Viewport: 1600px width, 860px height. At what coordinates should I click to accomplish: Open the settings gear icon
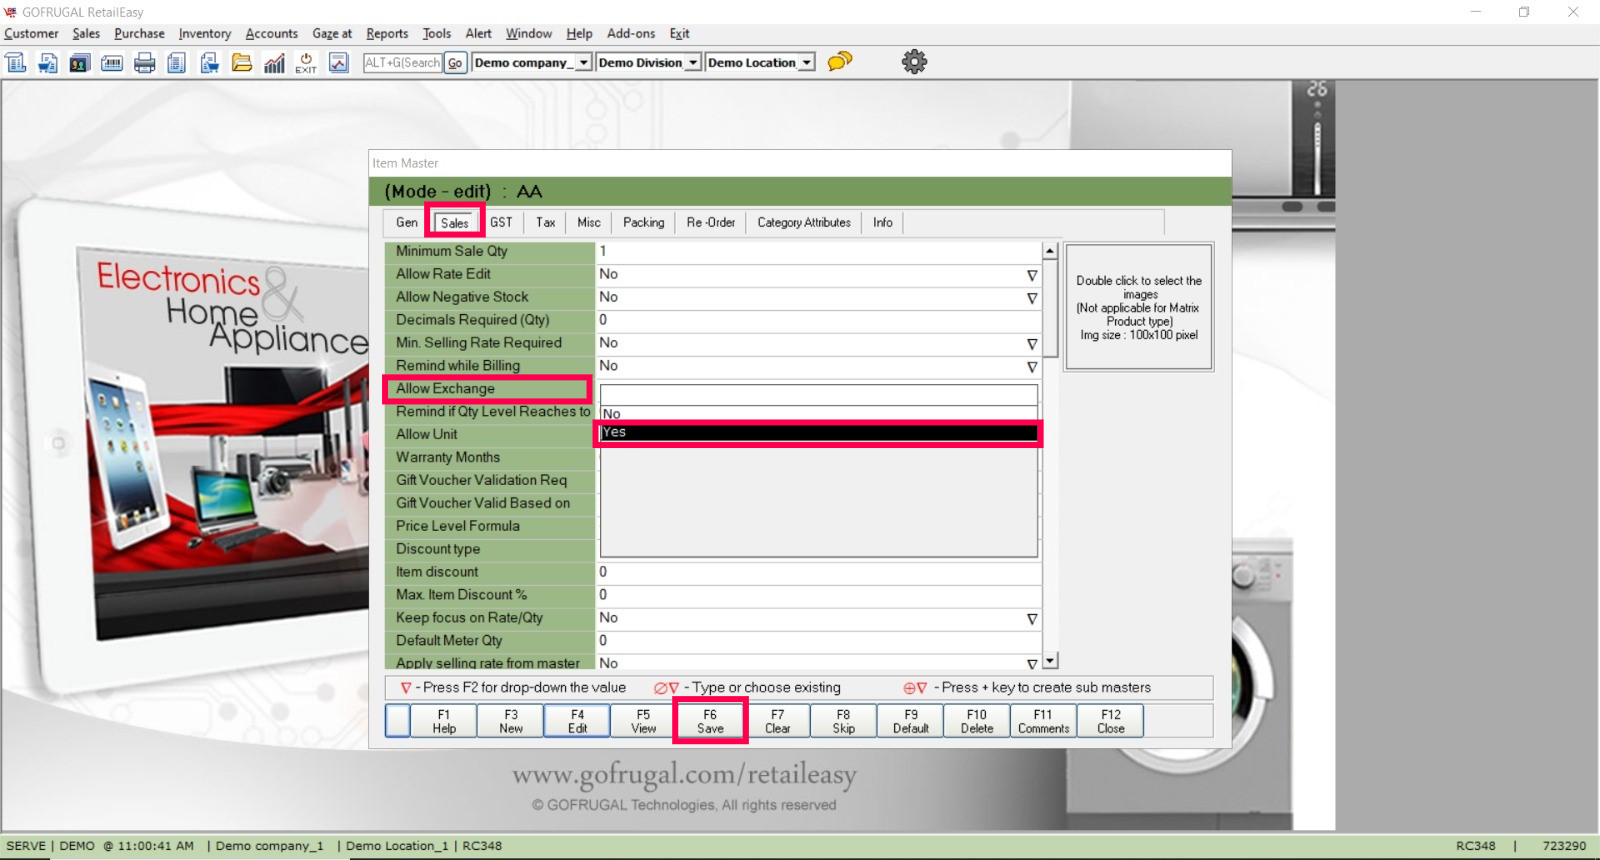[914, 62]
